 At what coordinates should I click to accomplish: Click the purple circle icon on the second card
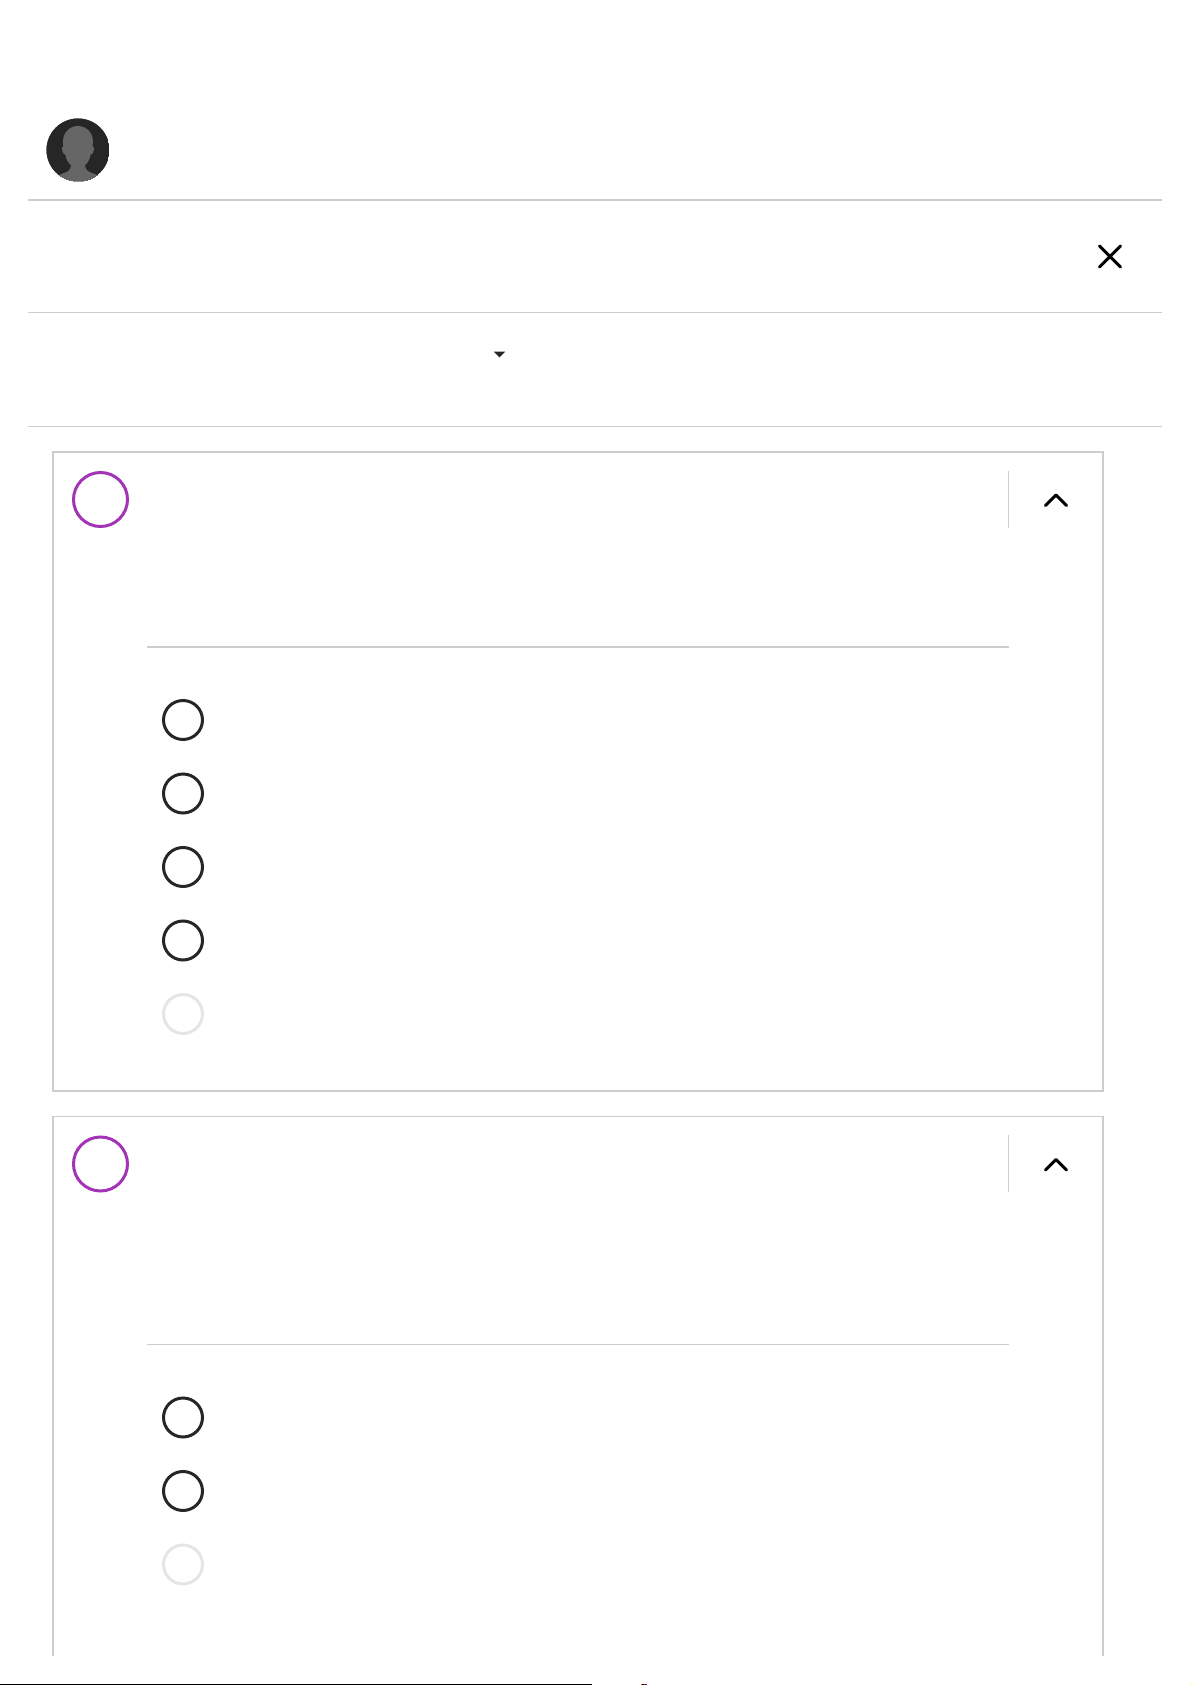coord(101,1164)
